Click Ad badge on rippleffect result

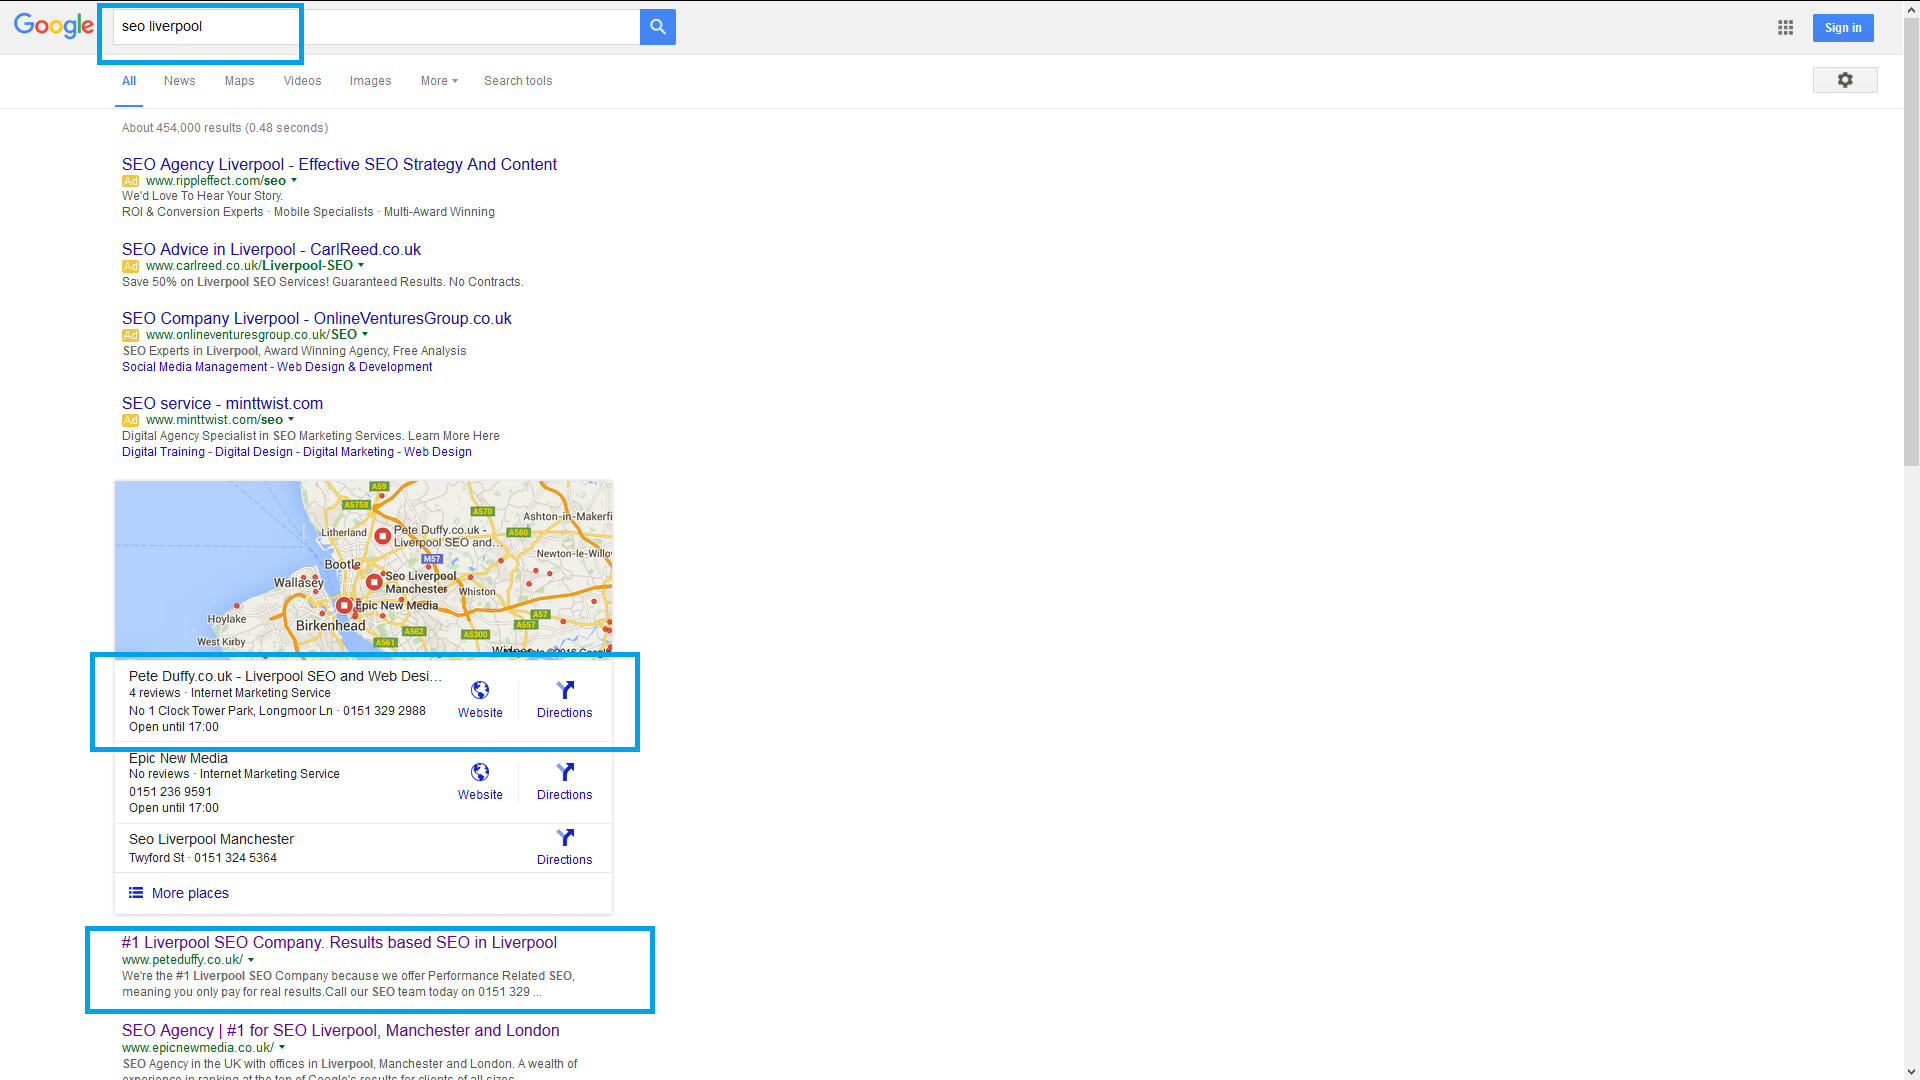click(130, 181)
